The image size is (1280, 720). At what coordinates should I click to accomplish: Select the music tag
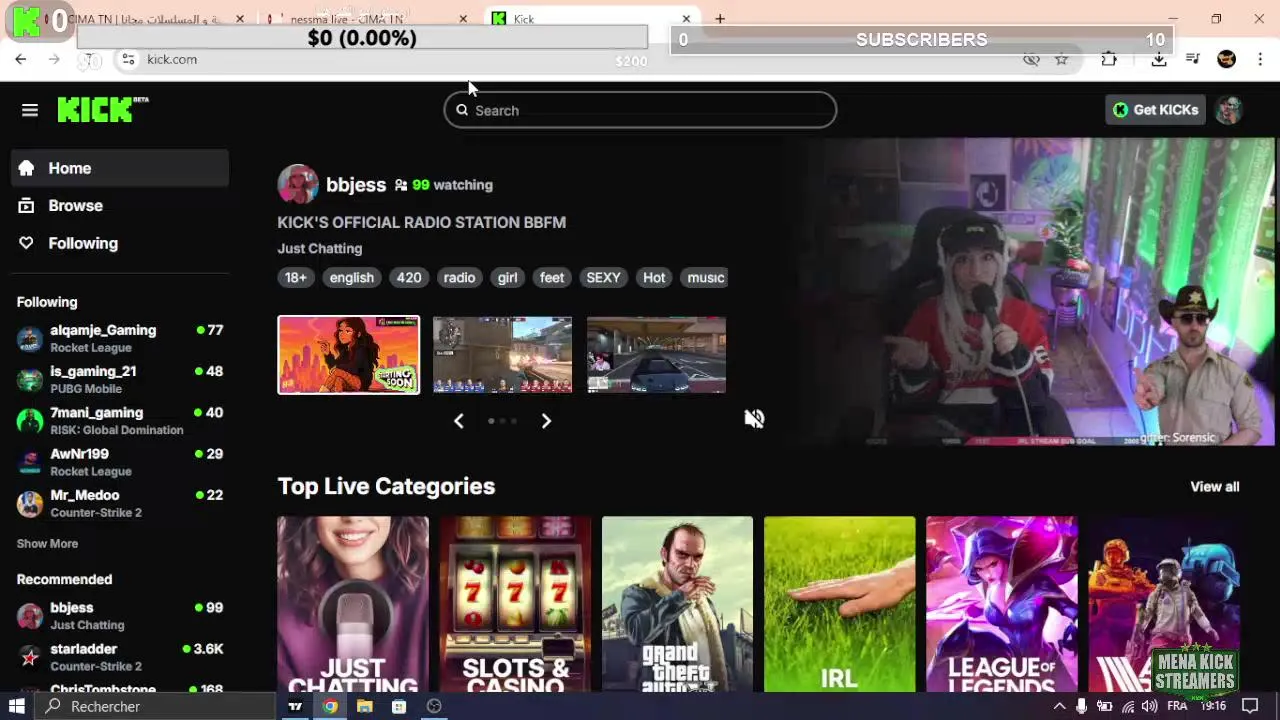coord(705,277)
